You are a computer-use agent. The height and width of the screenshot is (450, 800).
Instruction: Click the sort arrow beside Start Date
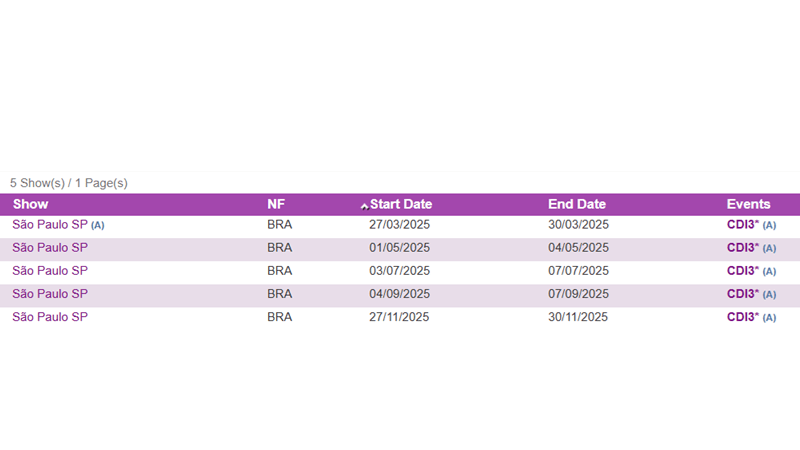click(x=364, y=205)
